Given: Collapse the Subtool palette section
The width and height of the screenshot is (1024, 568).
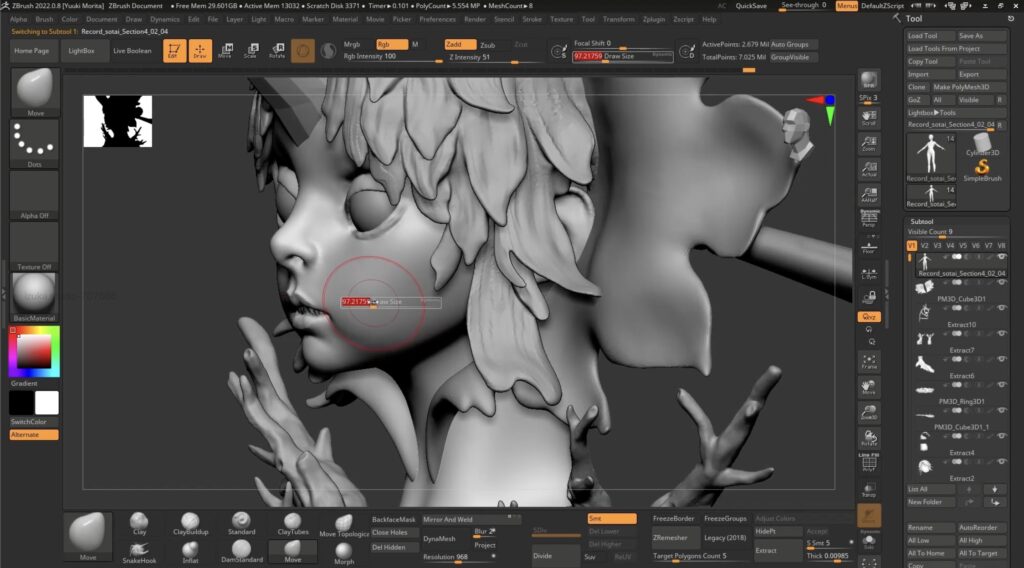Looking at the screenshot, I should pyautogui.click(x=922, y=221).
